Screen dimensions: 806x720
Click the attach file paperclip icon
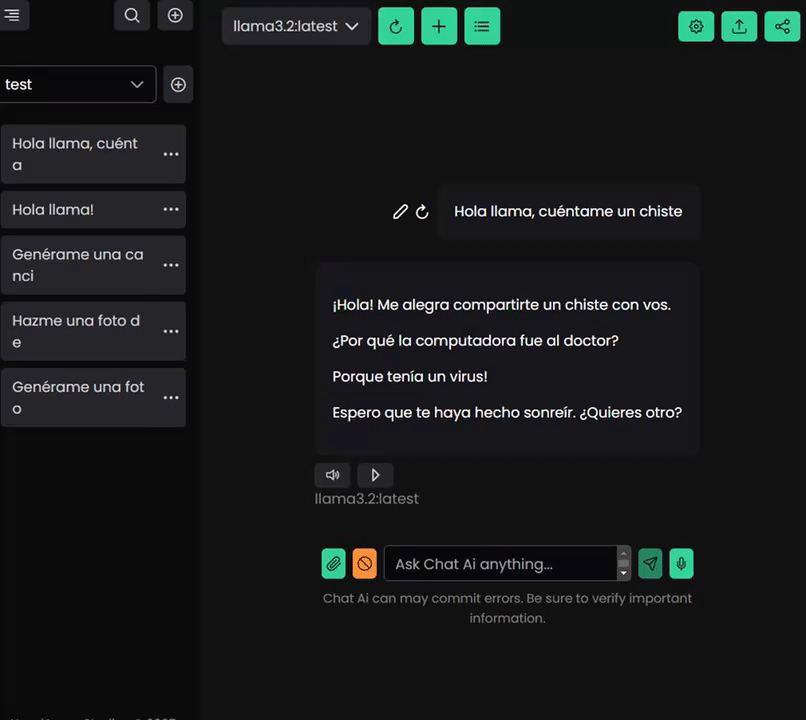point(333,564)
